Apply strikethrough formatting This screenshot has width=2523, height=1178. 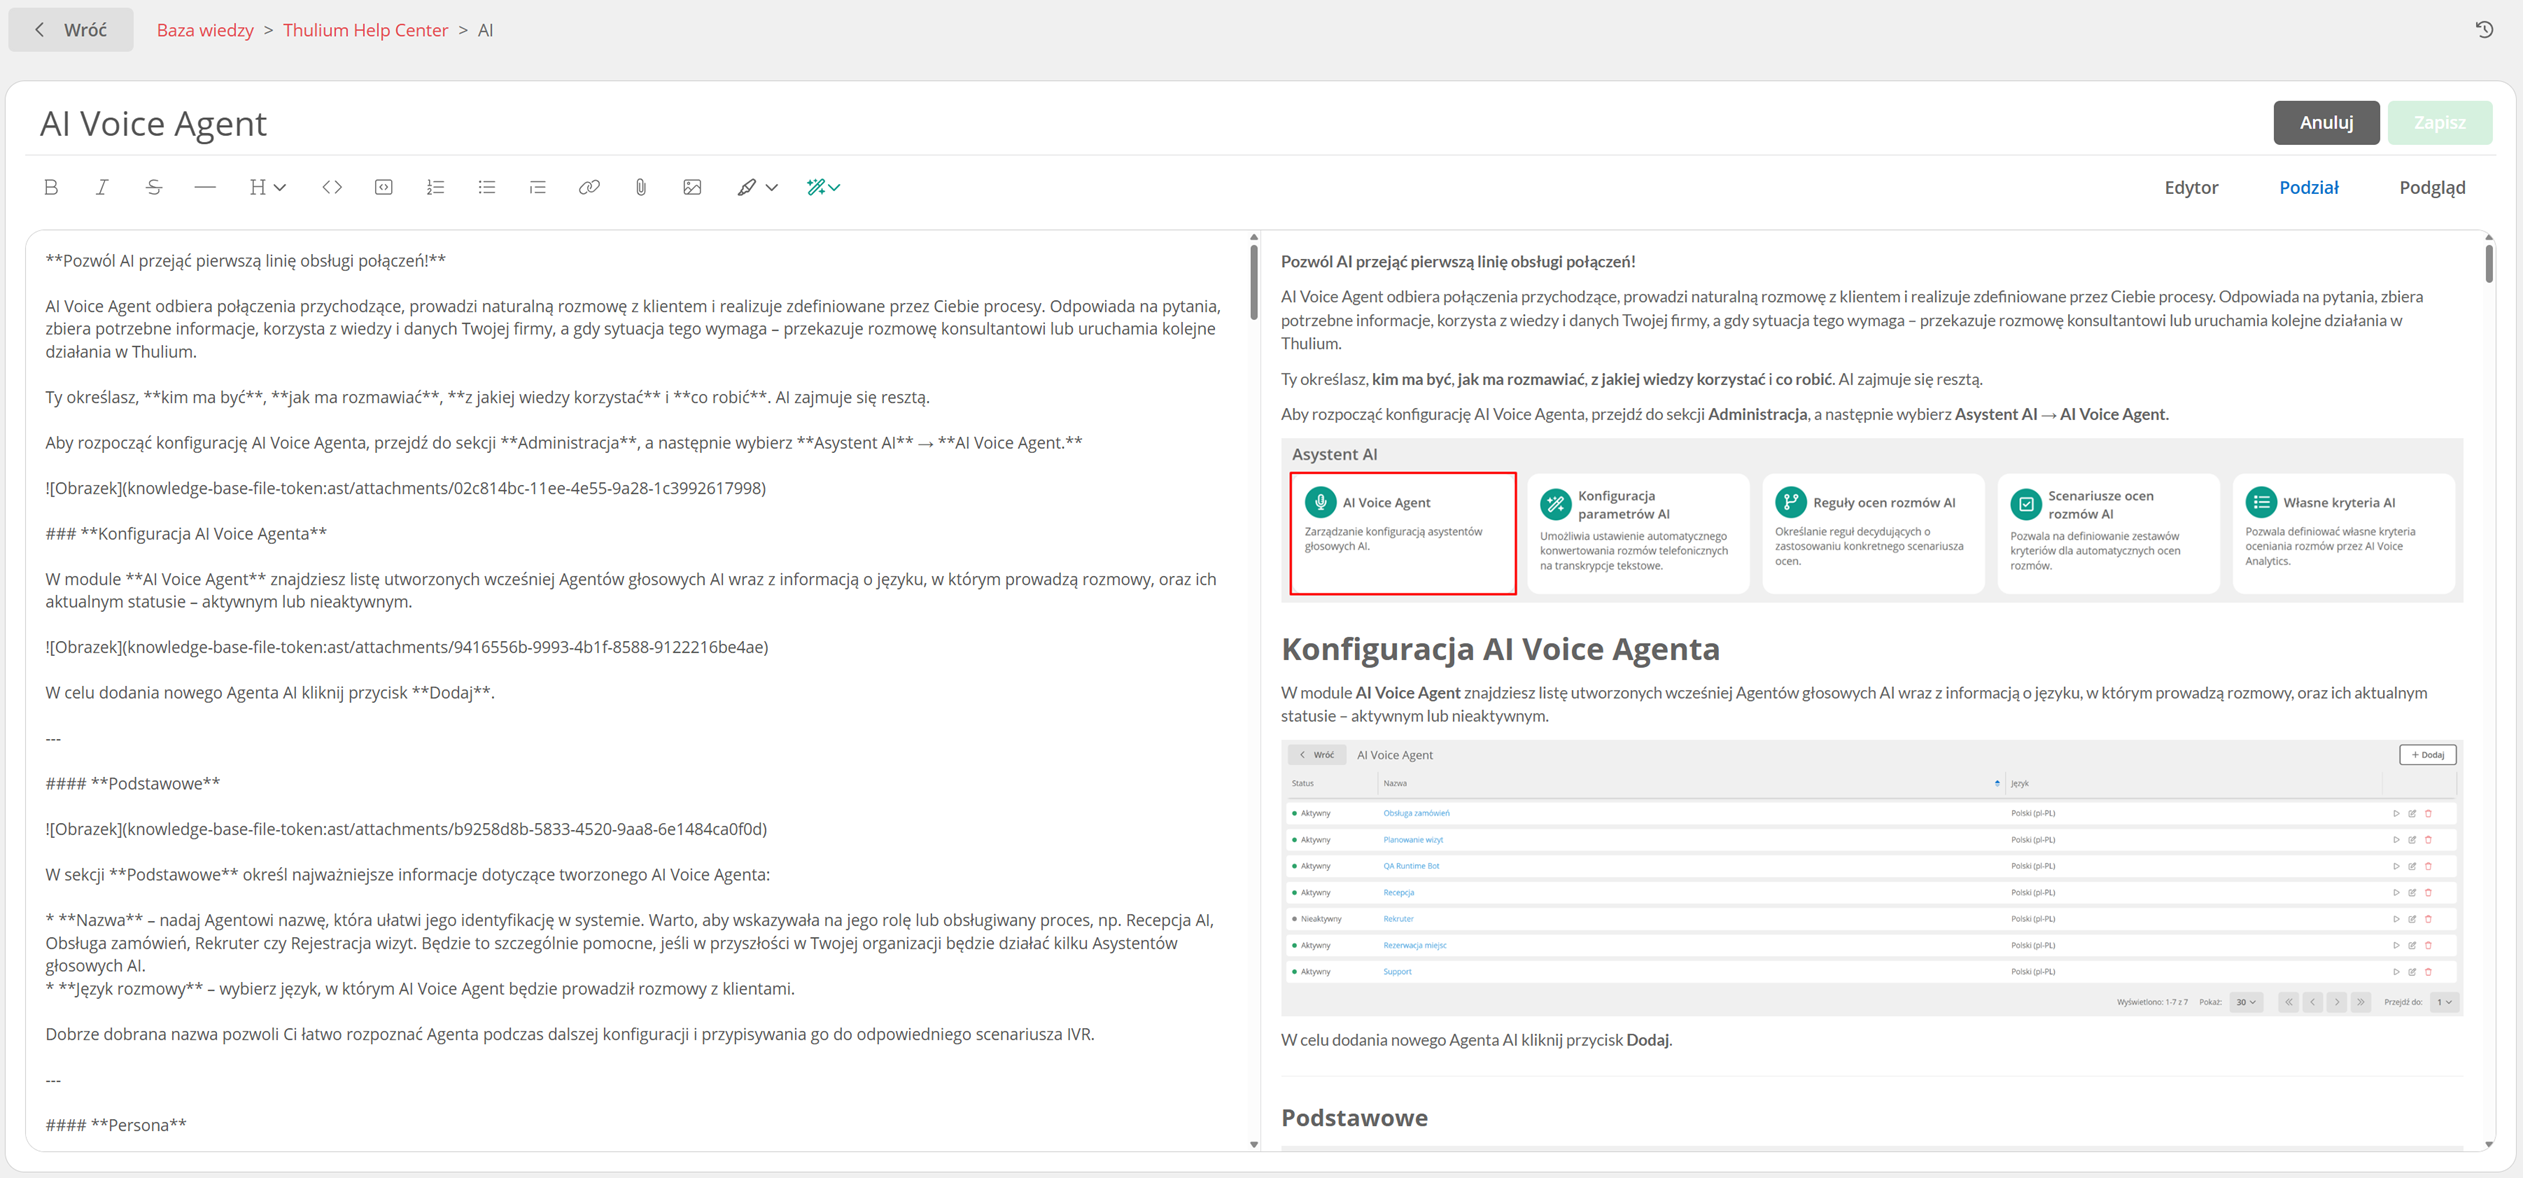pos(153,187)
